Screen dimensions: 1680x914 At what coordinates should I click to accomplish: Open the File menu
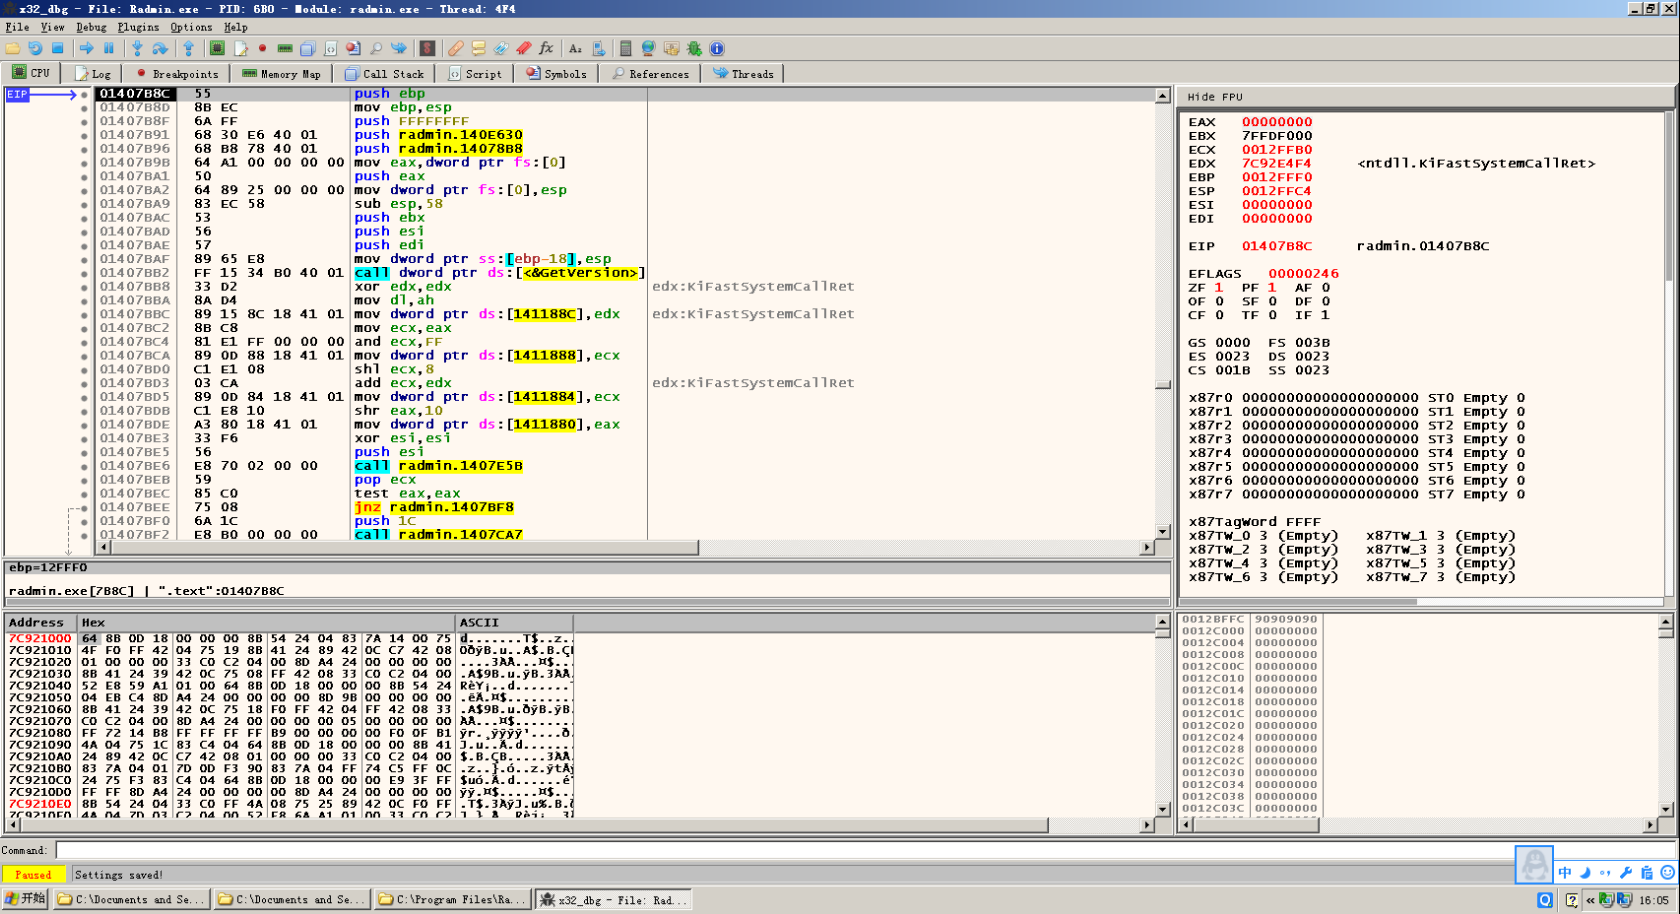pos(17,27)
